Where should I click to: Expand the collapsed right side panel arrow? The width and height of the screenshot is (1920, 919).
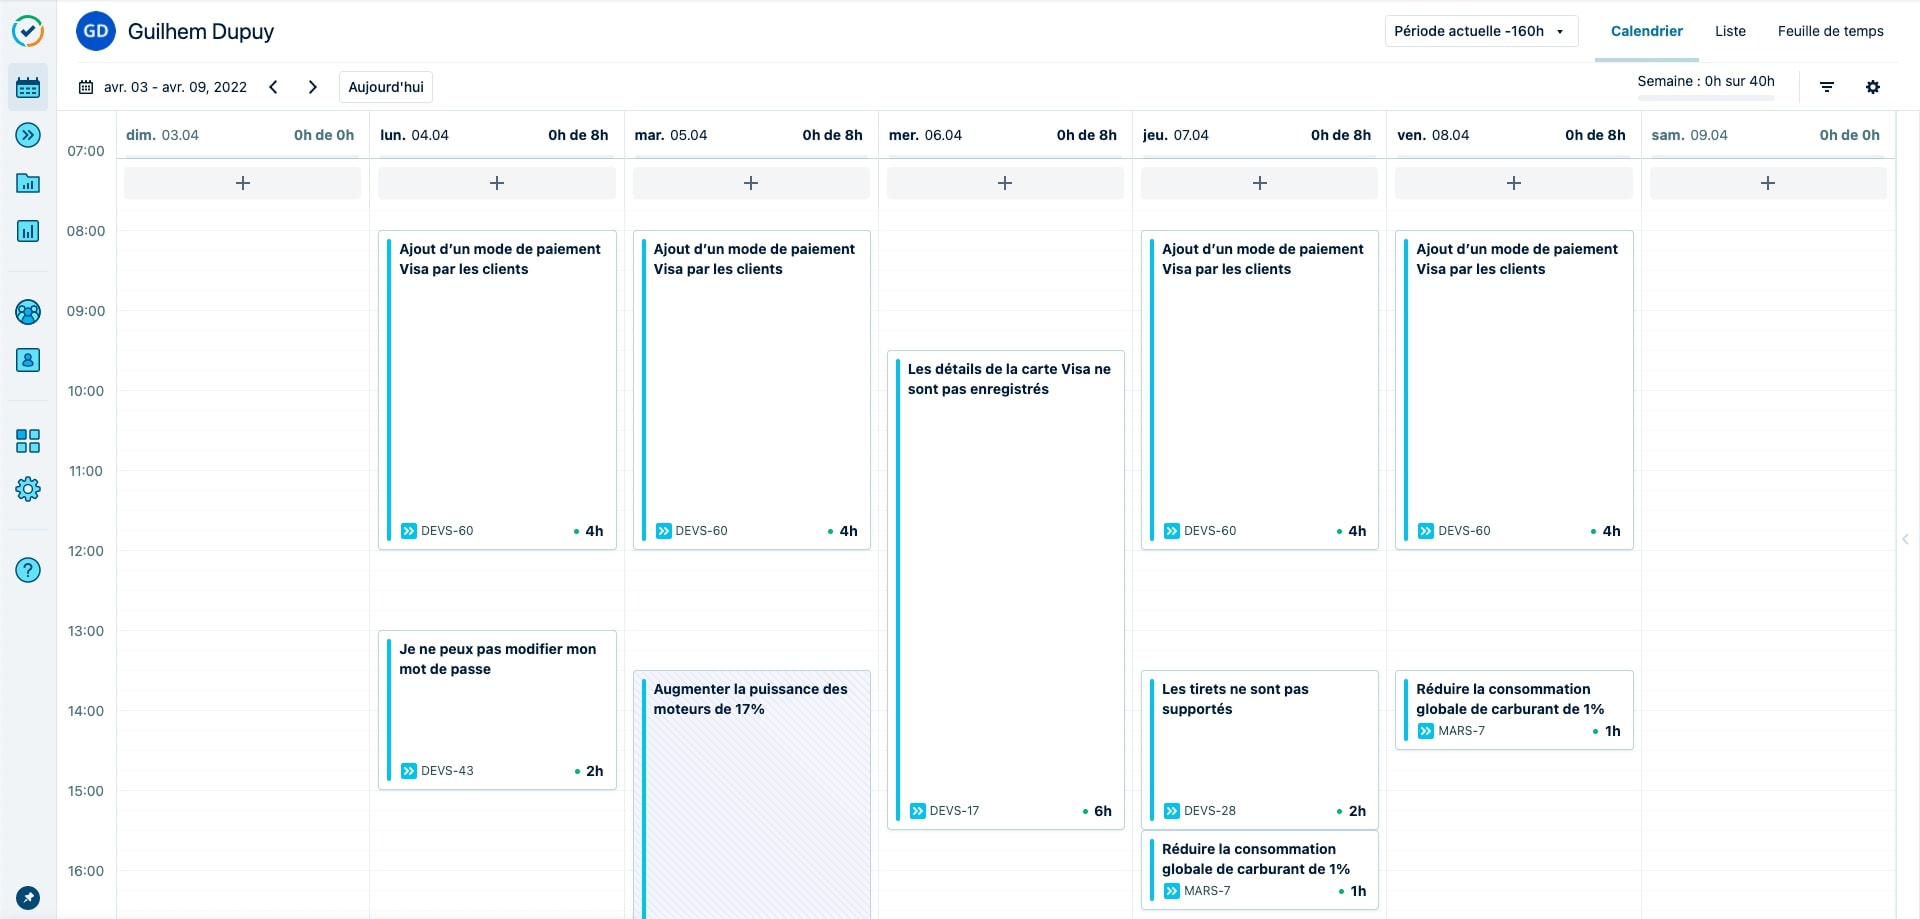[x=1905, y=539]
